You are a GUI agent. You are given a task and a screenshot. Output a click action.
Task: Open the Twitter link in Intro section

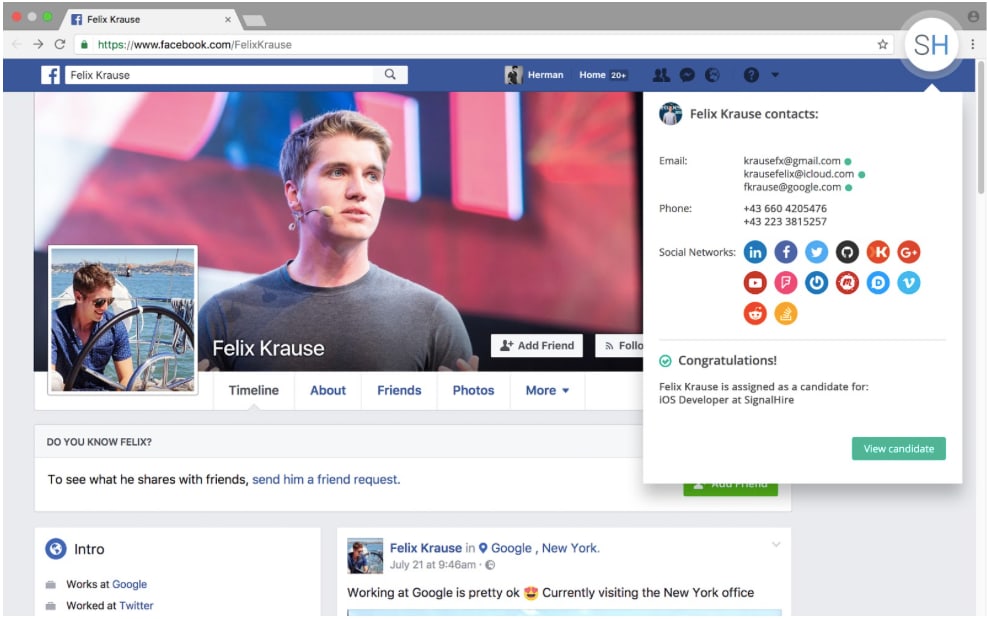point(136,606)
